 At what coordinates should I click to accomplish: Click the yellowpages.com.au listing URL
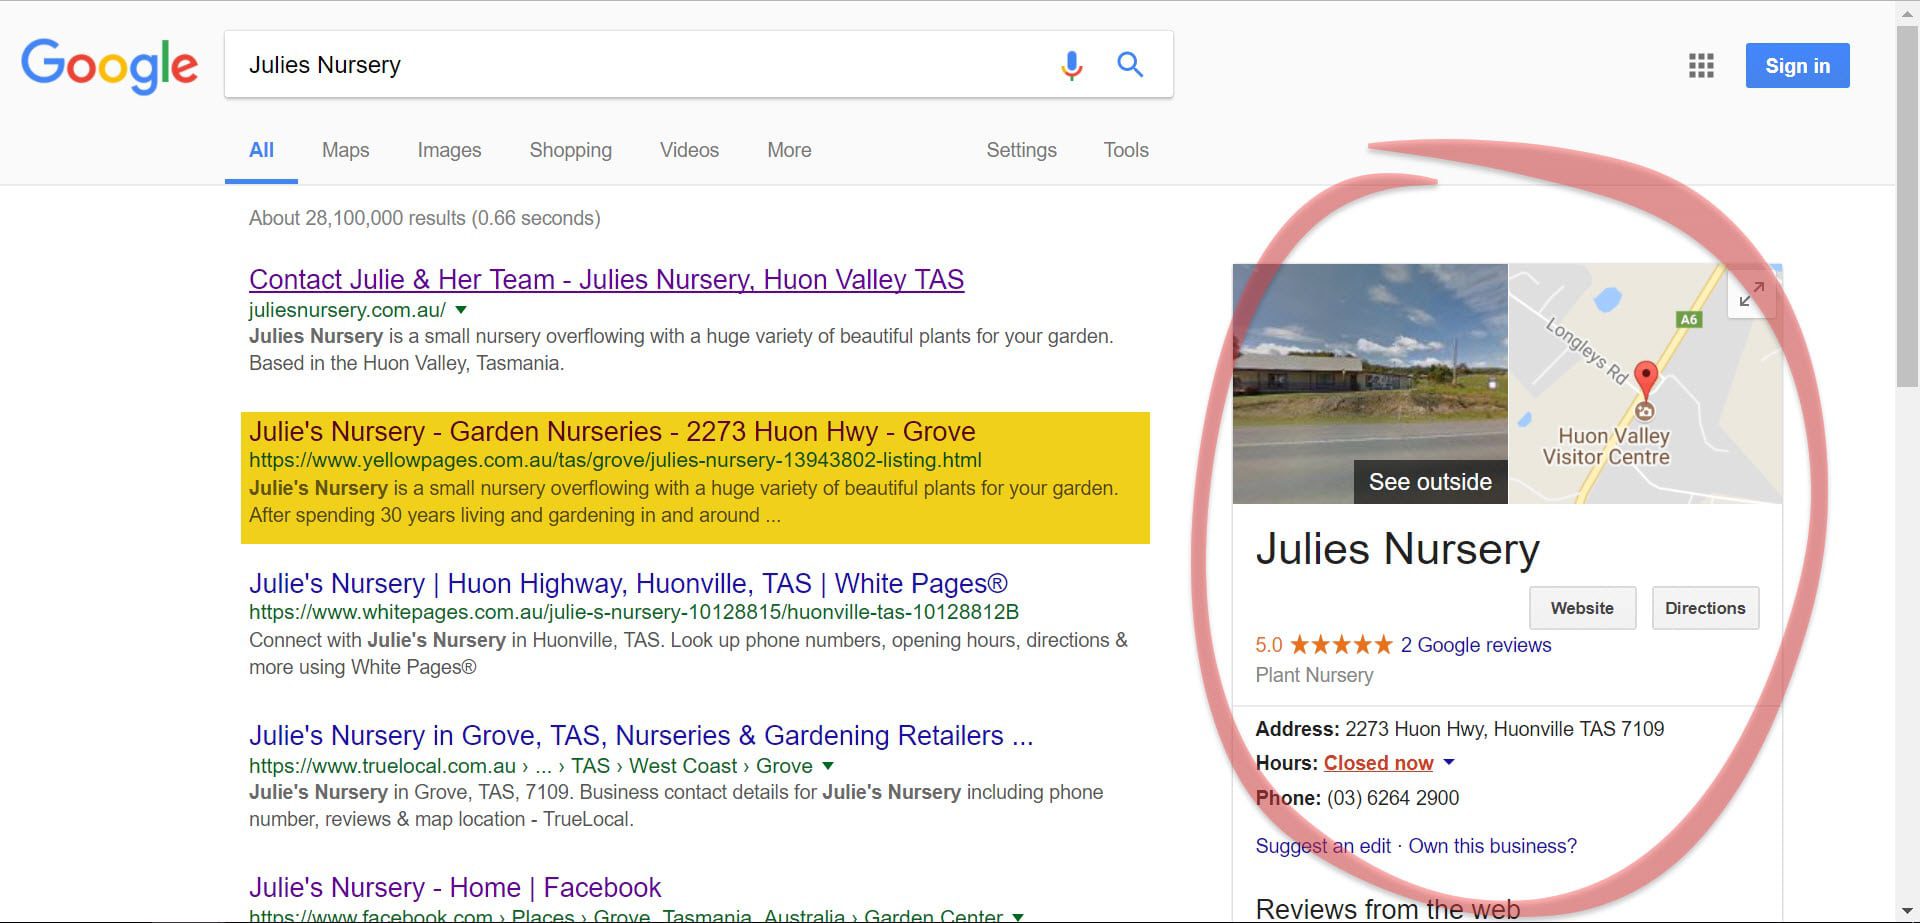[x=615, y=460]
